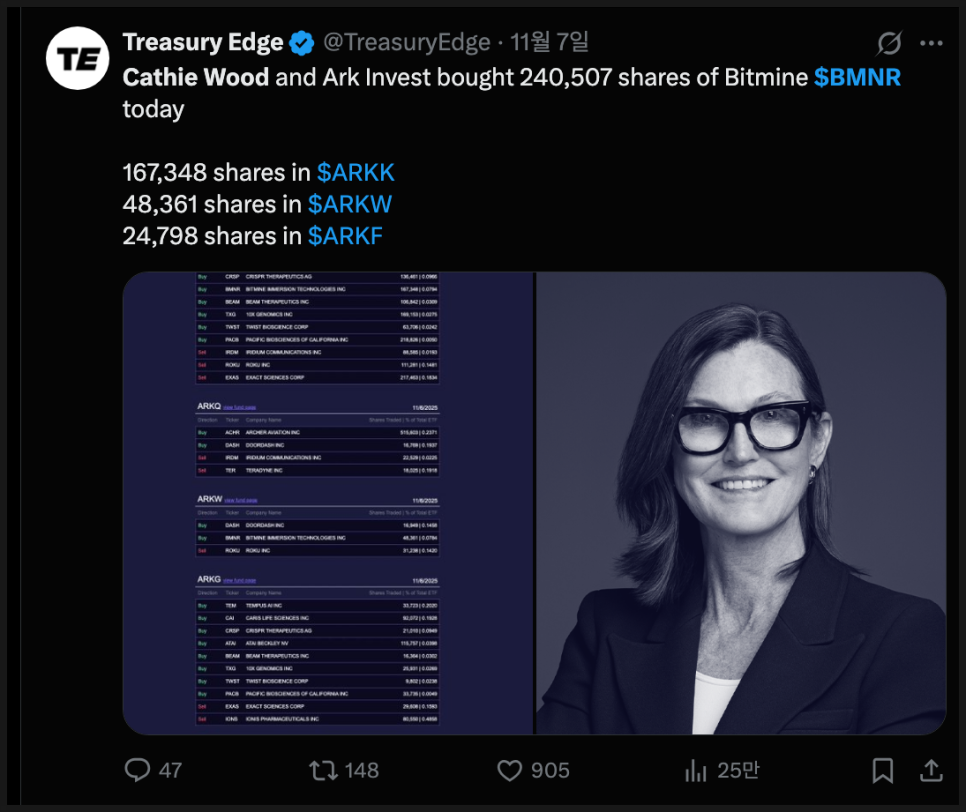
Task: Open the tweet via its 11월 7일 date
Action: (549, 43)
